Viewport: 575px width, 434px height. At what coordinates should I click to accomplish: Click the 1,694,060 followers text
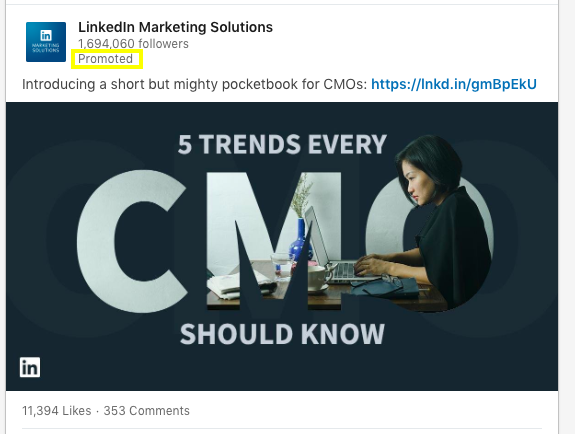pos(133,44)
